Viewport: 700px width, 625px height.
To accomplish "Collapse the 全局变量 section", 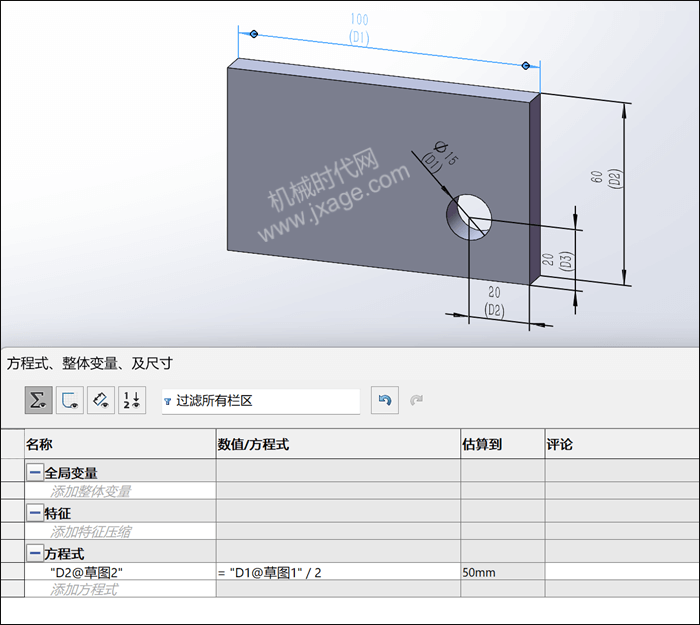I will (x=35, y=472).
